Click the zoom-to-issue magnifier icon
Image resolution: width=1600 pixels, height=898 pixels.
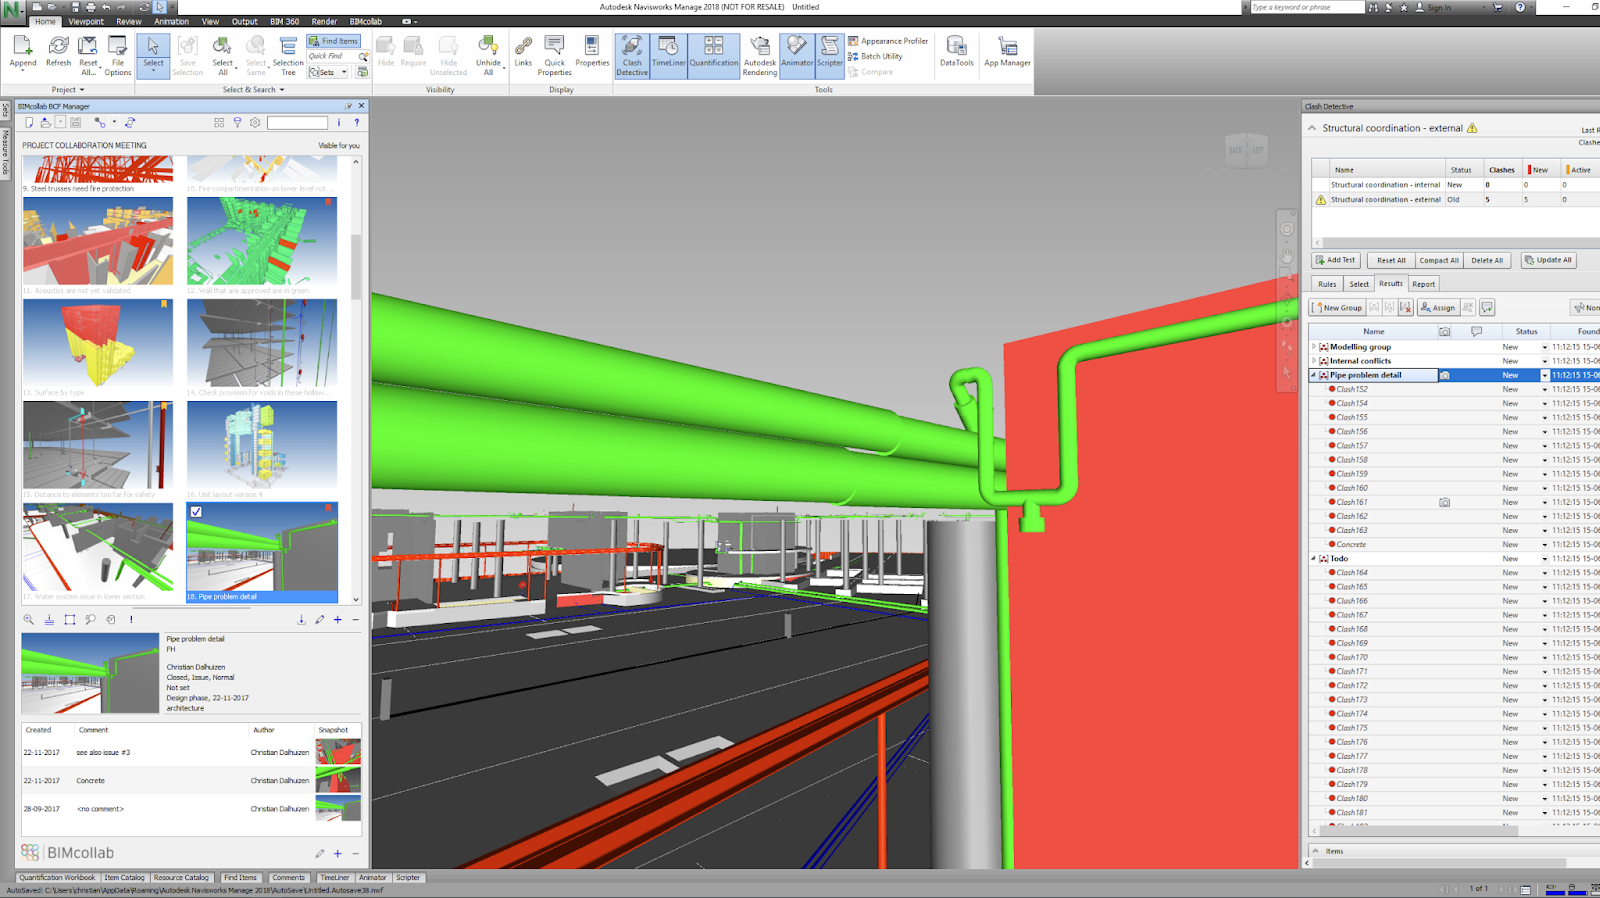coord(29,620)
